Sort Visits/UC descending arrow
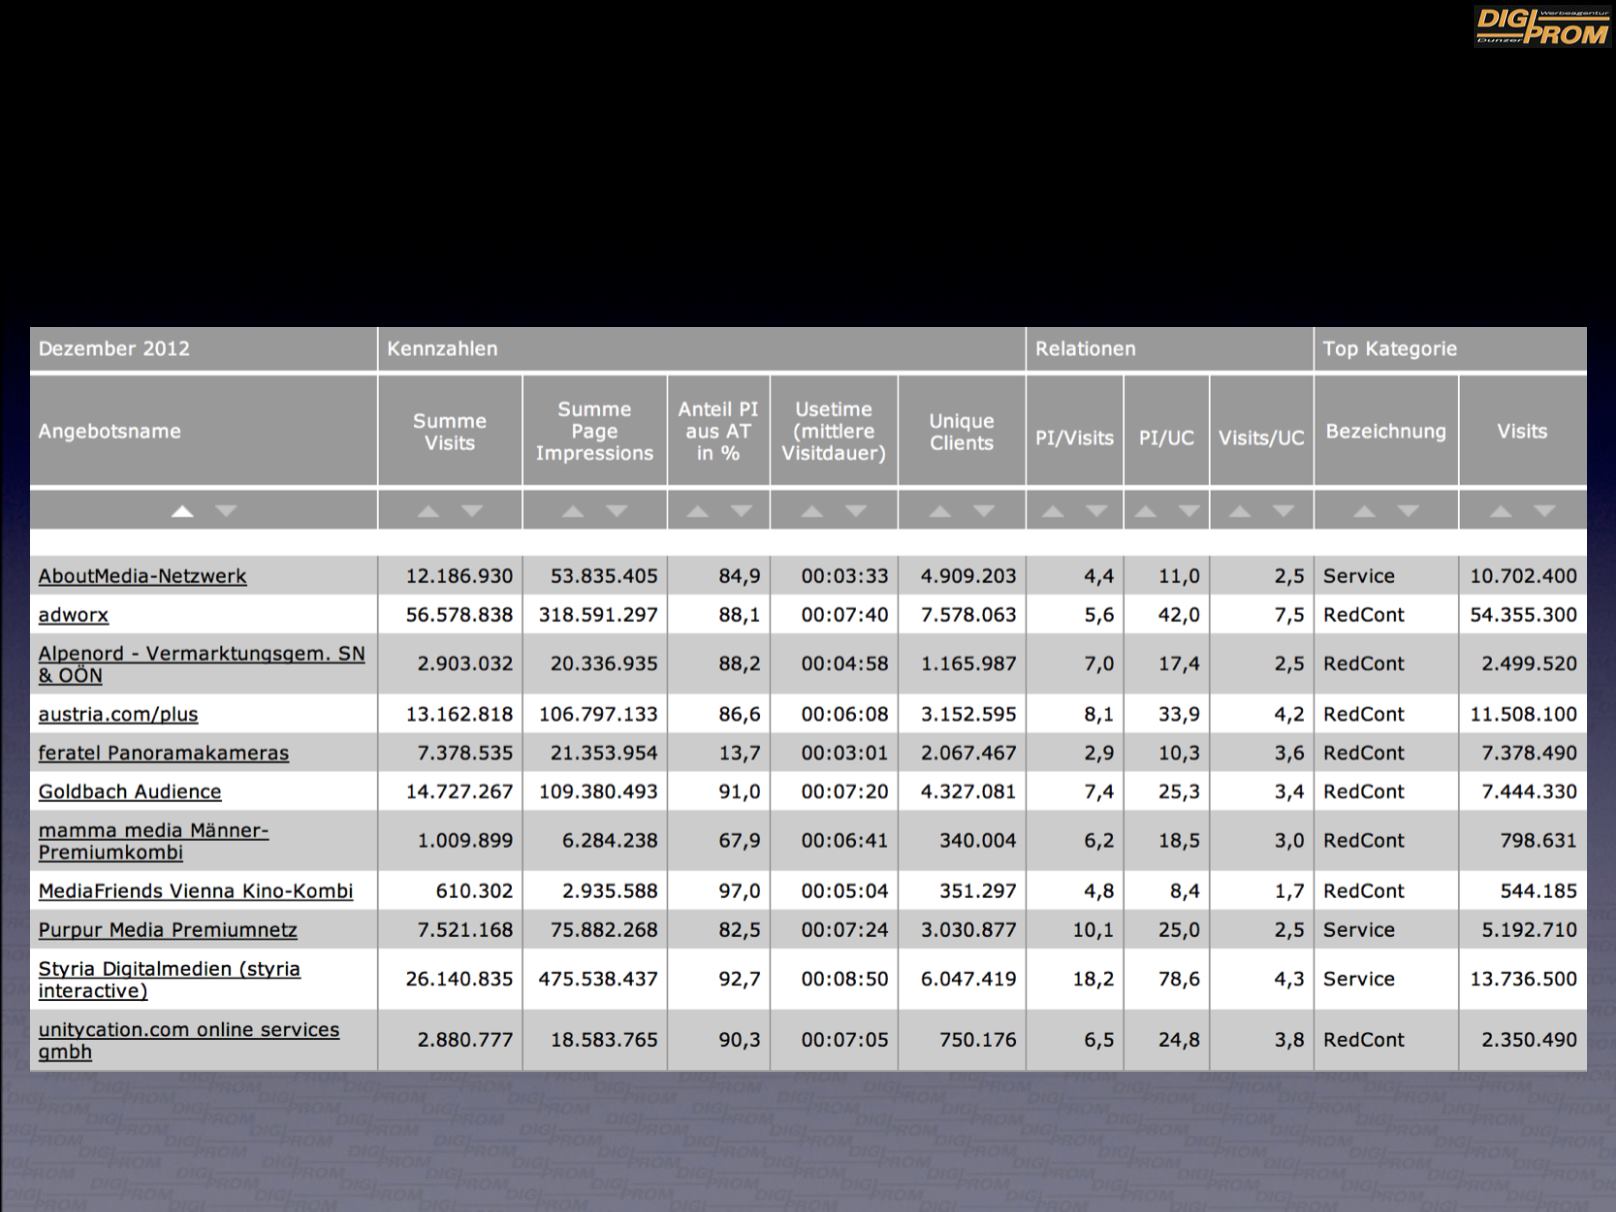This screenshot has width=1616, height=1212. (1284, 511)
